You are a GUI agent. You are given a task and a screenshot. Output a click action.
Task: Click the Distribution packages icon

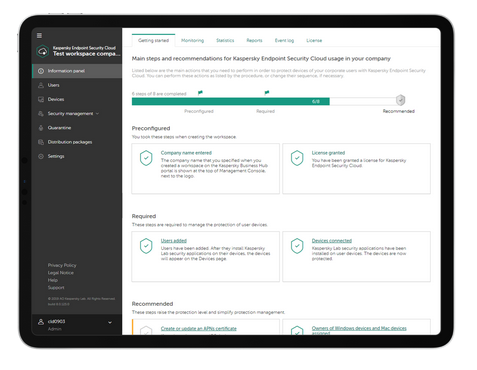[41, 142]
